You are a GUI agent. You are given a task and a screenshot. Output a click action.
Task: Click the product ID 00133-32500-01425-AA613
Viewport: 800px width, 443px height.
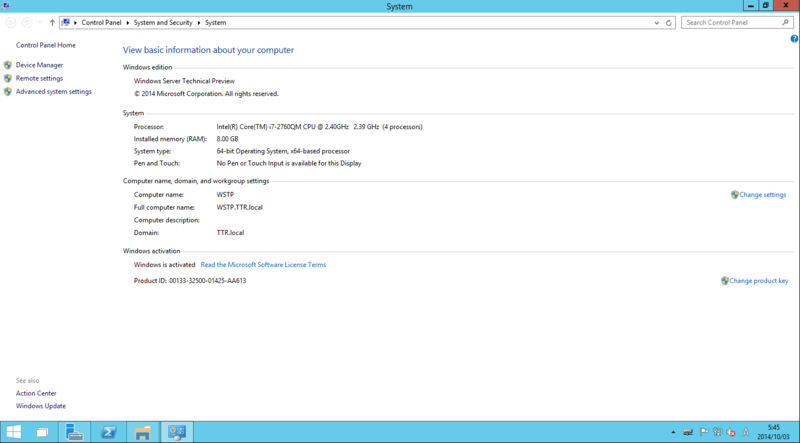point(208,281)
